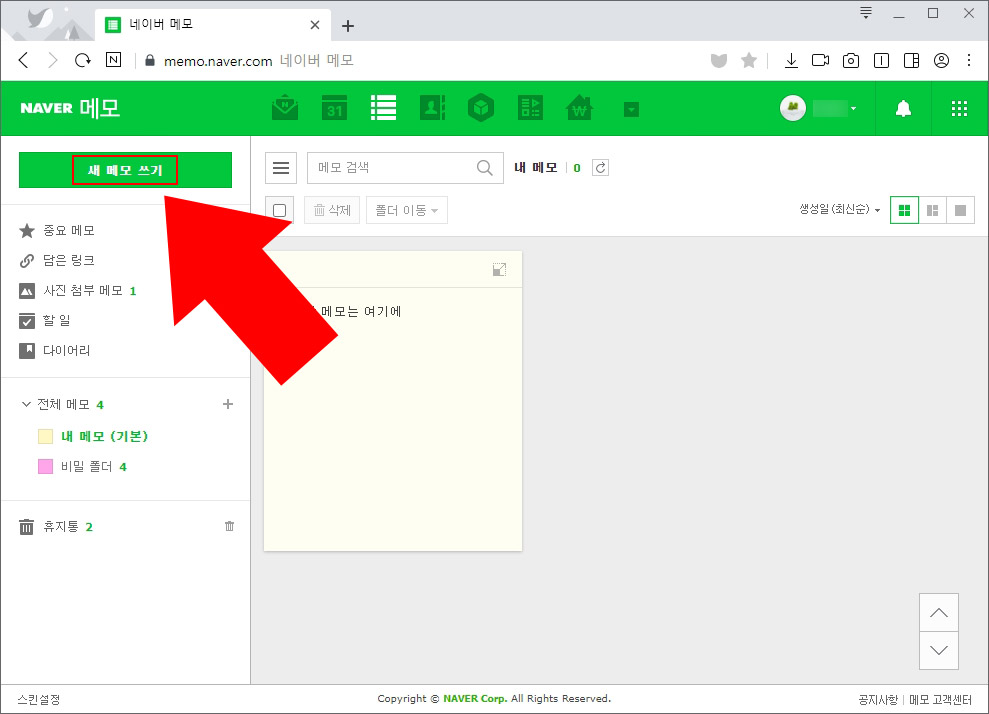Toggle the browser side panel icon
The width and height of the screenshot is (989, 714).
[x=911, y=61]
